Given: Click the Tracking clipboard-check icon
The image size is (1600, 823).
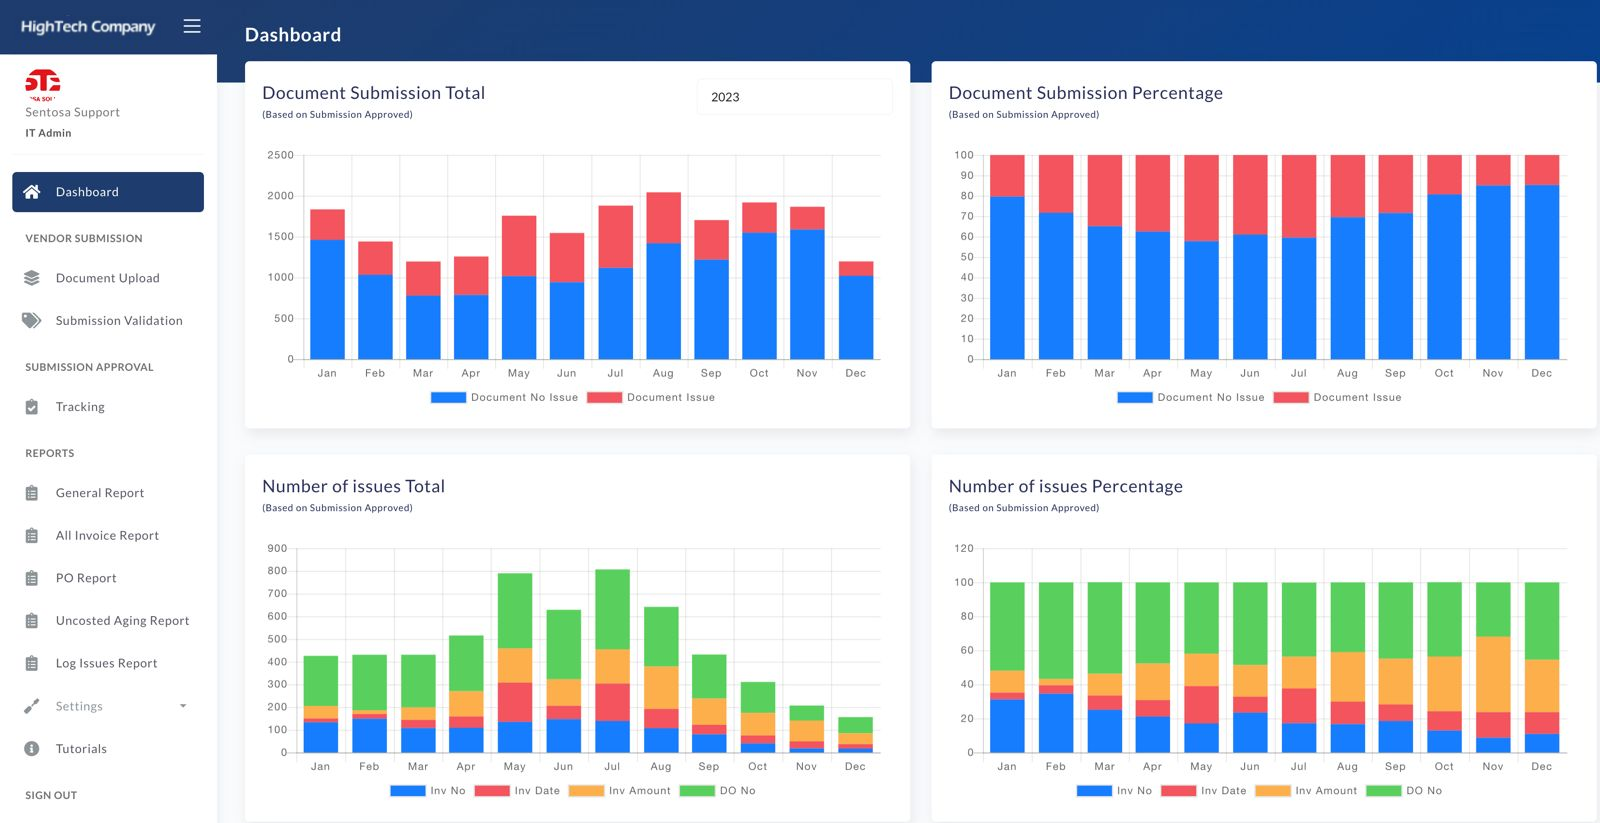Looking at the screenshot, I should [32, 407].
